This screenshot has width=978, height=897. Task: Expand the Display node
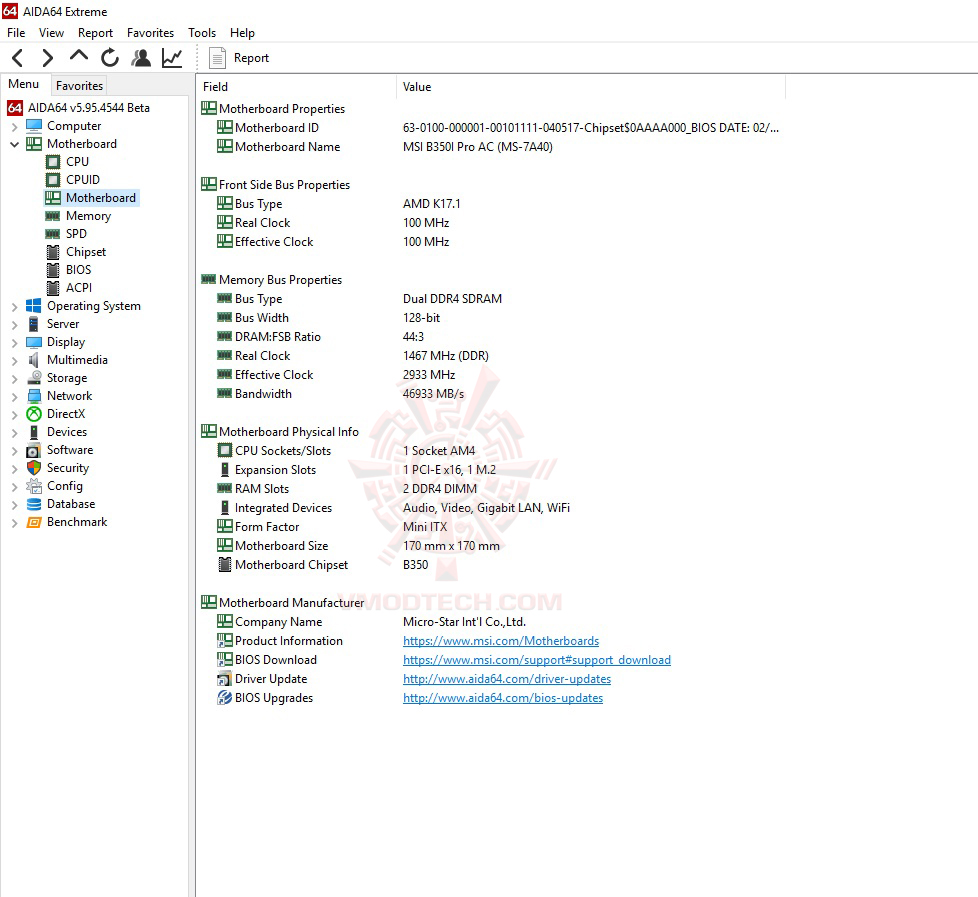click(x=14, y=343)
